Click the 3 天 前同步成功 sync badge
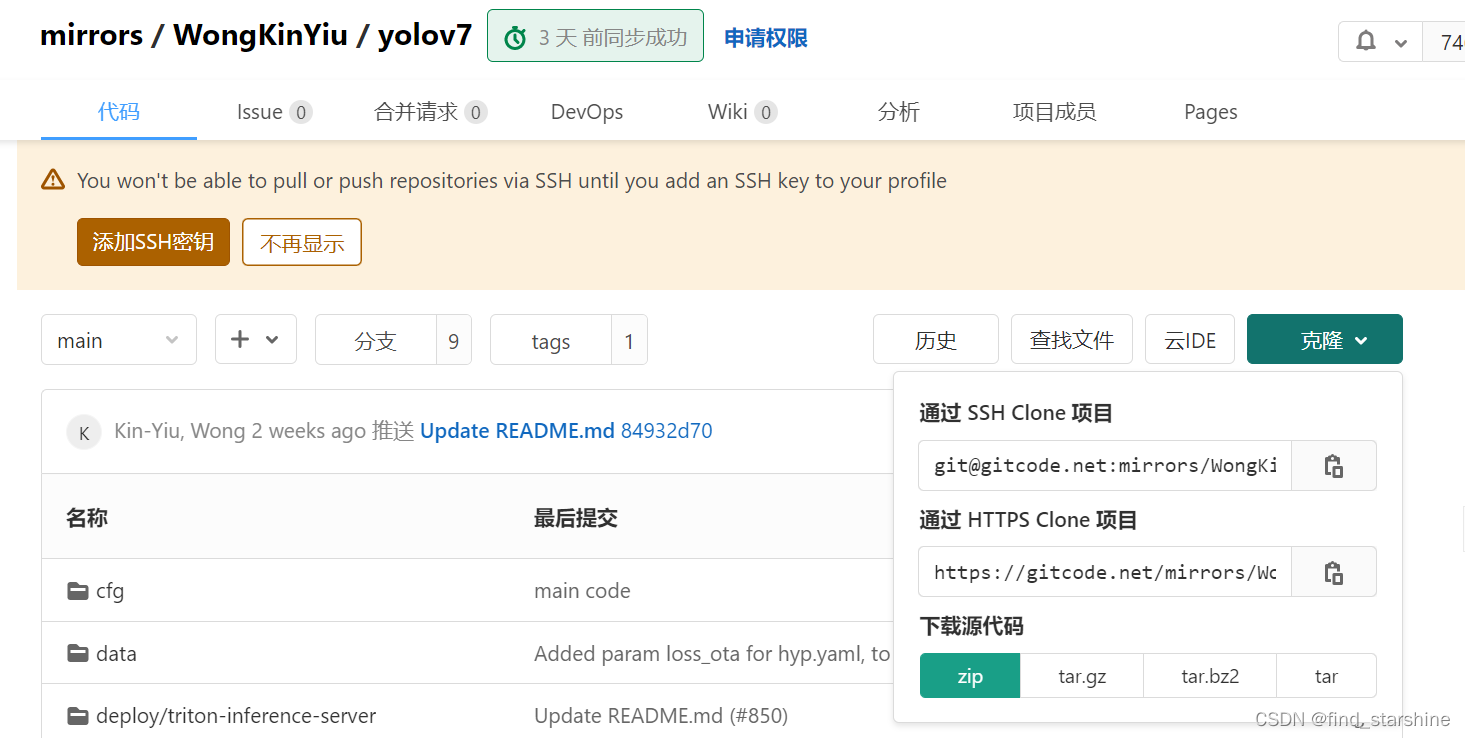1465x738 pixels. point(595,36)
